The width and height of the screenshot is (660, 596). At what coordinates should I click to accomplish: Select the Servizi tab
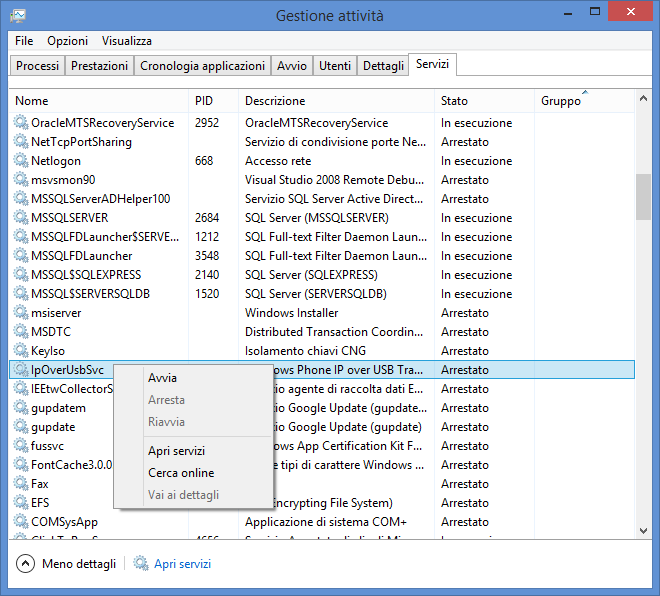click(x=432, y=64)
